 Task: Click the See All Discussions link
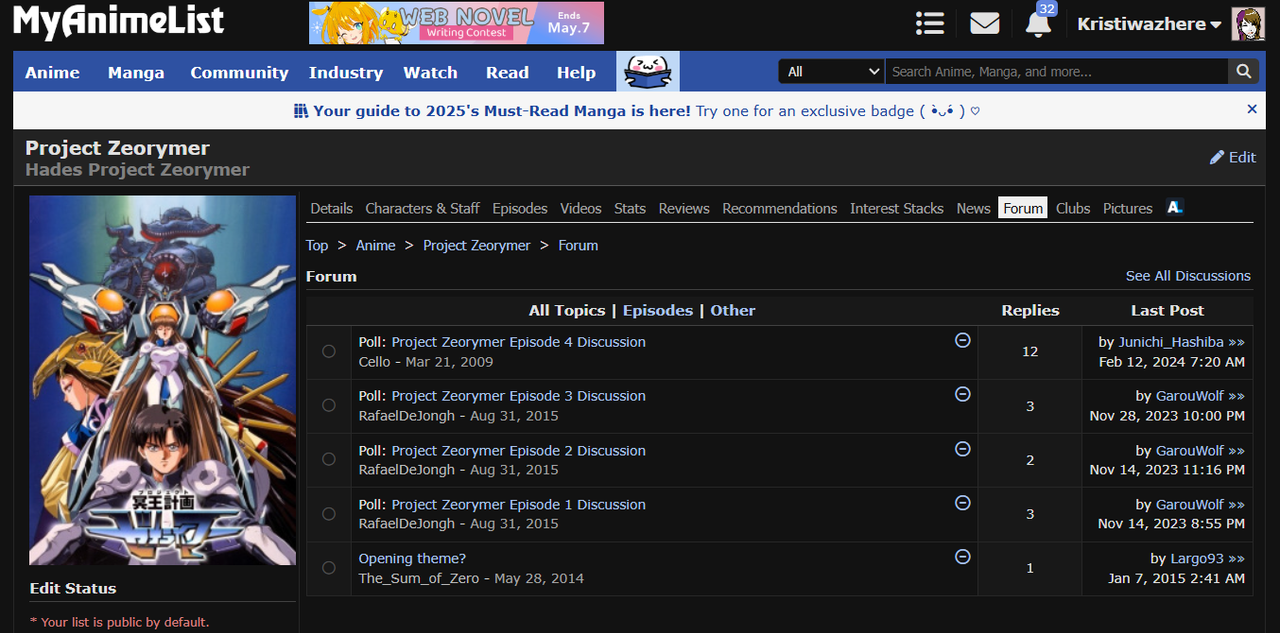point(1188,276)
